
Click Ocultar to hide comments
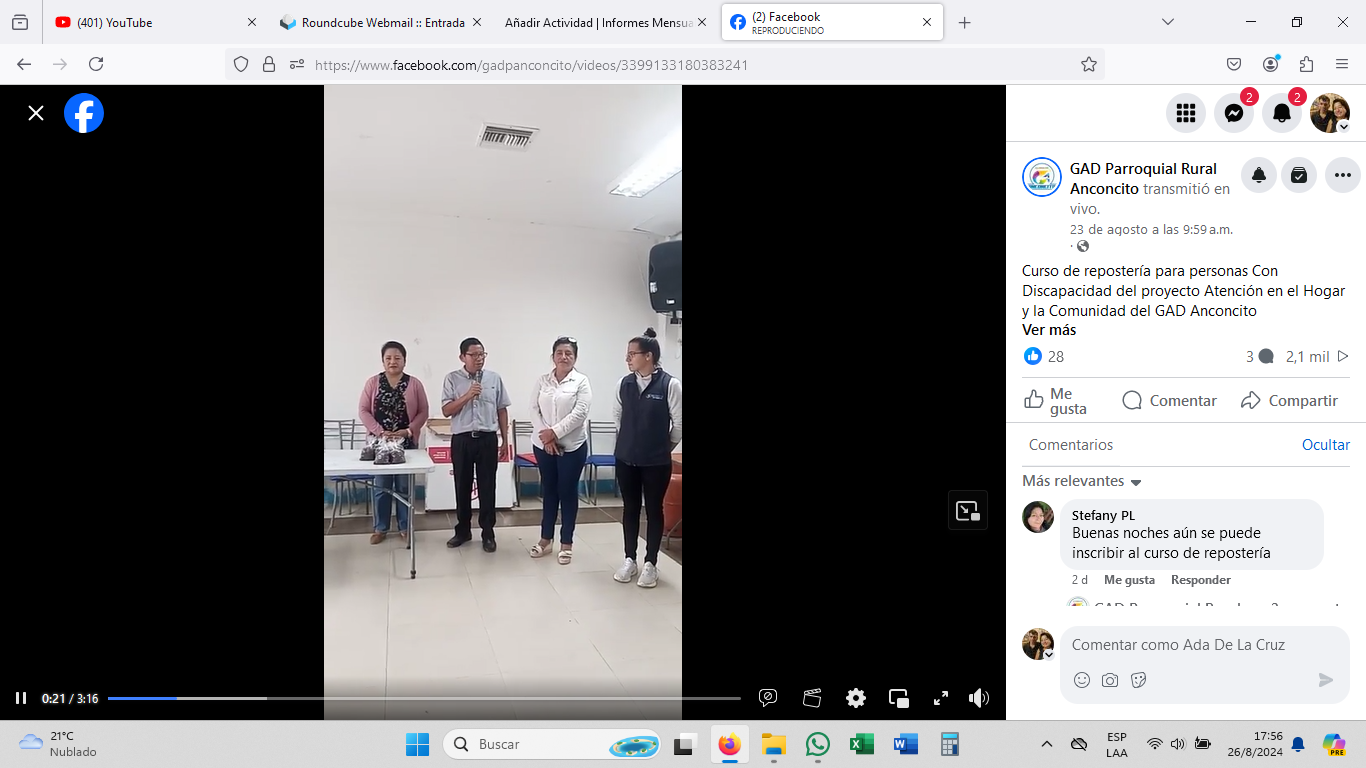point(1325,445)
